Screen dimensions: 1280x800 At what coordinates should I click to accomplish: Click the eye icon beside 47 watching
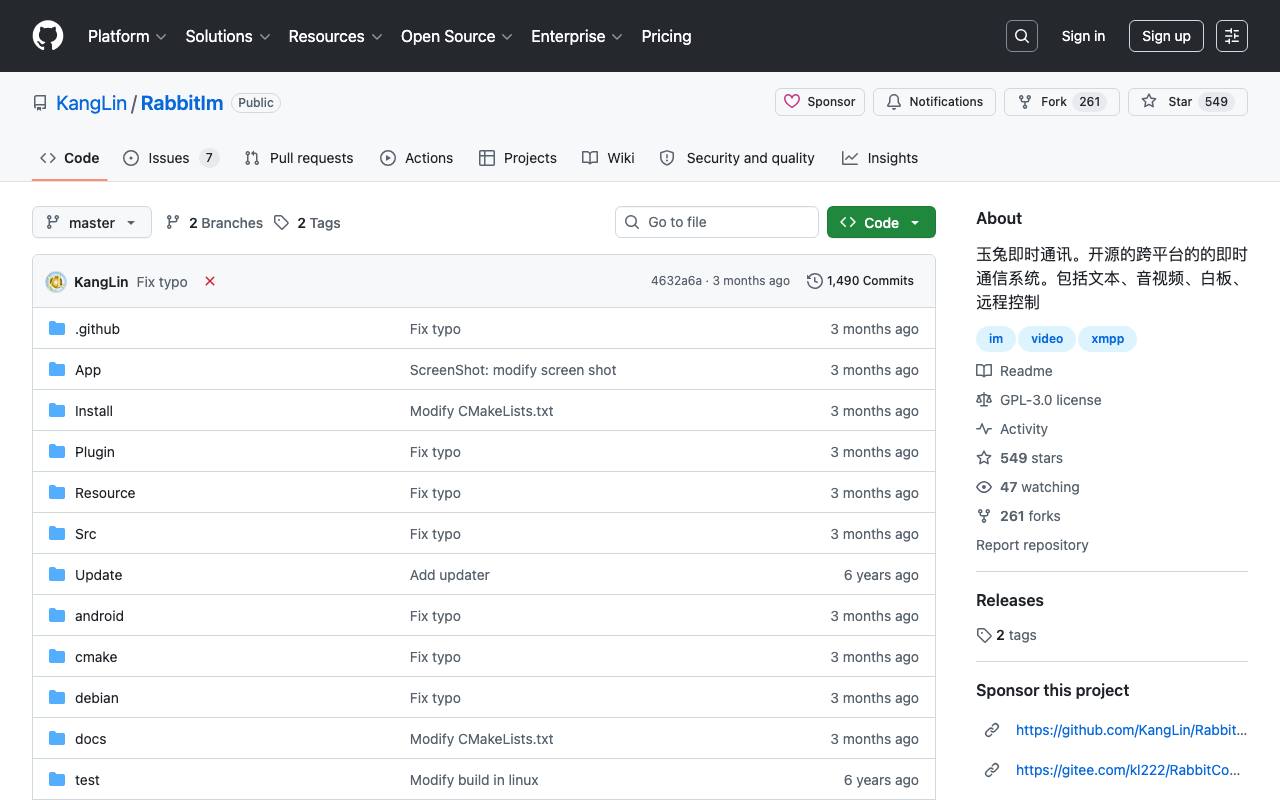pyautogui.click(x=984, y=487)
